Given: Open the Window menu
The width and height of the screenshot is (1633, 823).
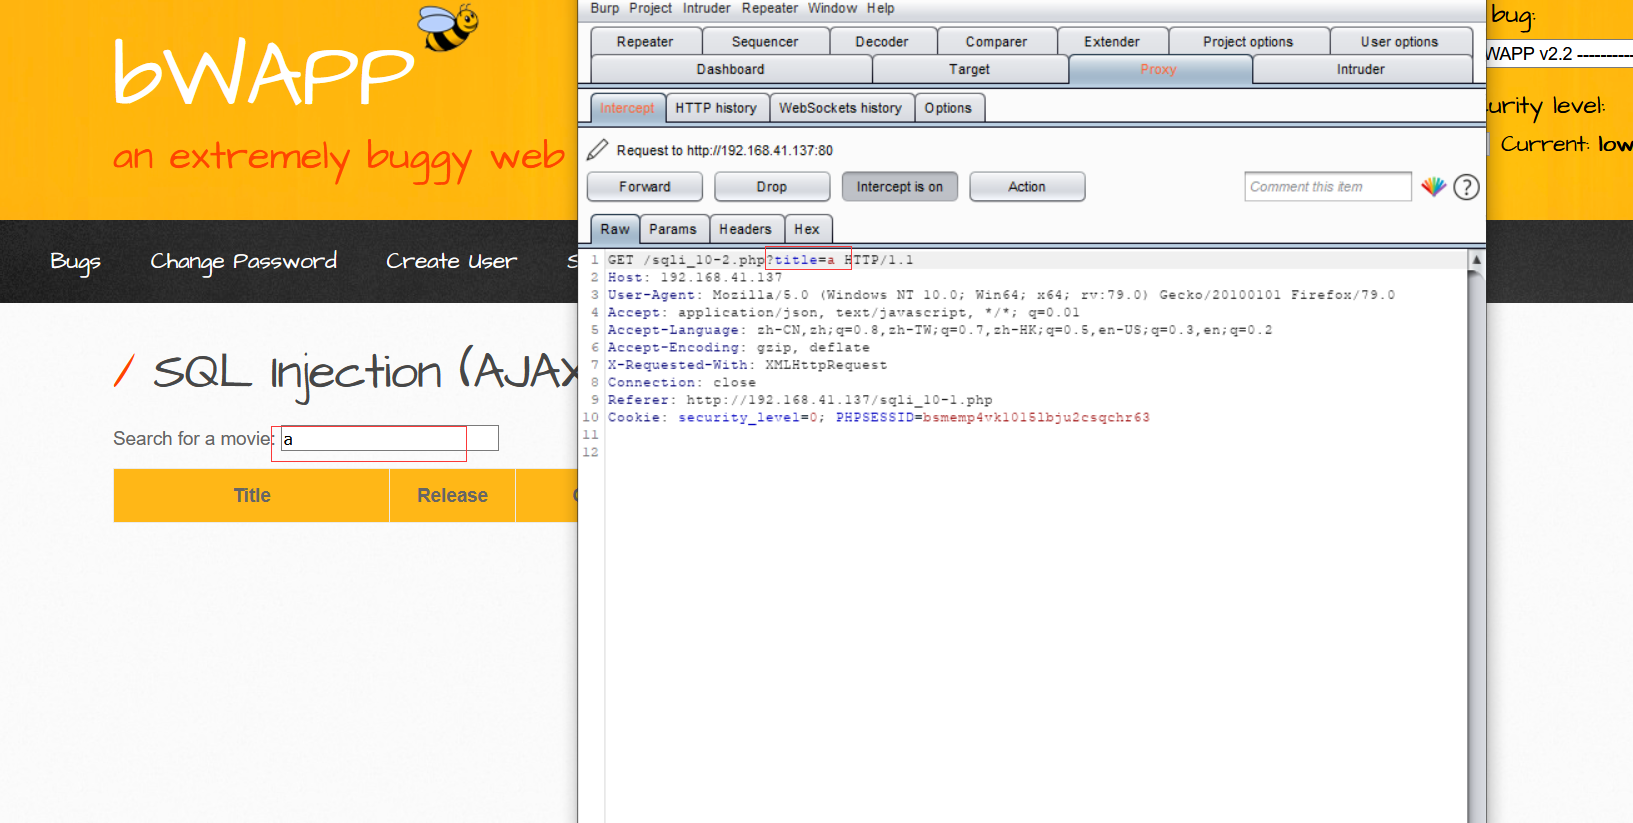Looking at the screenshot, I should [x=832, y=8].
